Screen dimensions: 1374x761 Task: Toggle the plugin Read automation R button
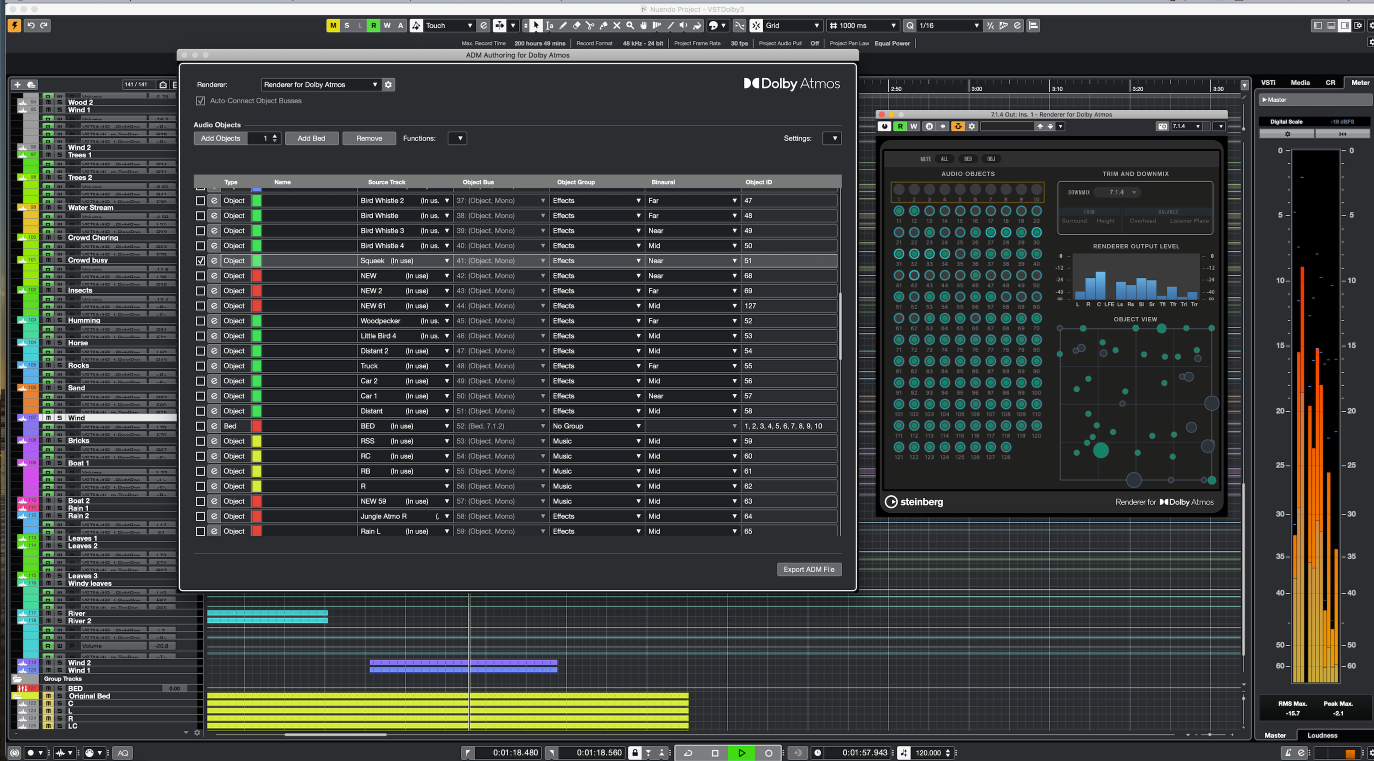[900, 126]
